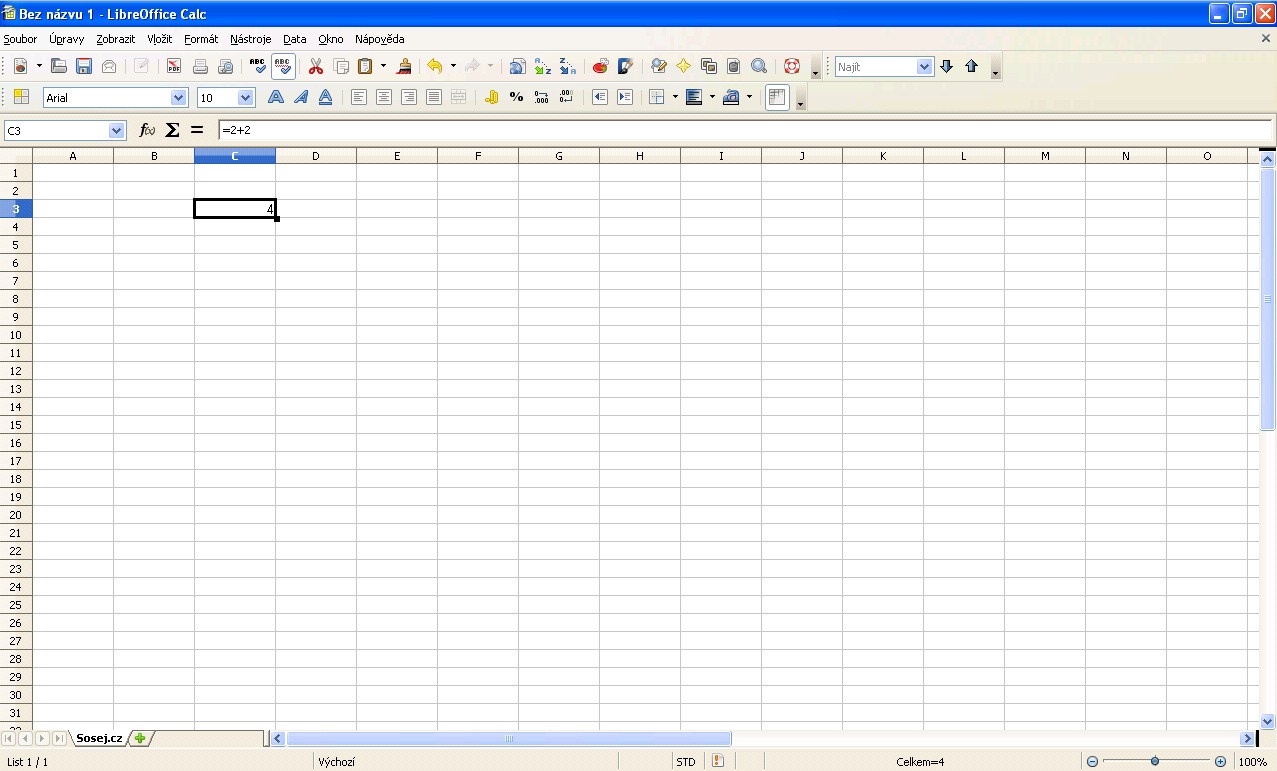Open the Paste options dropdown arrow
This screenshot has width=1277, height=771.
click(x=383, y=67)
